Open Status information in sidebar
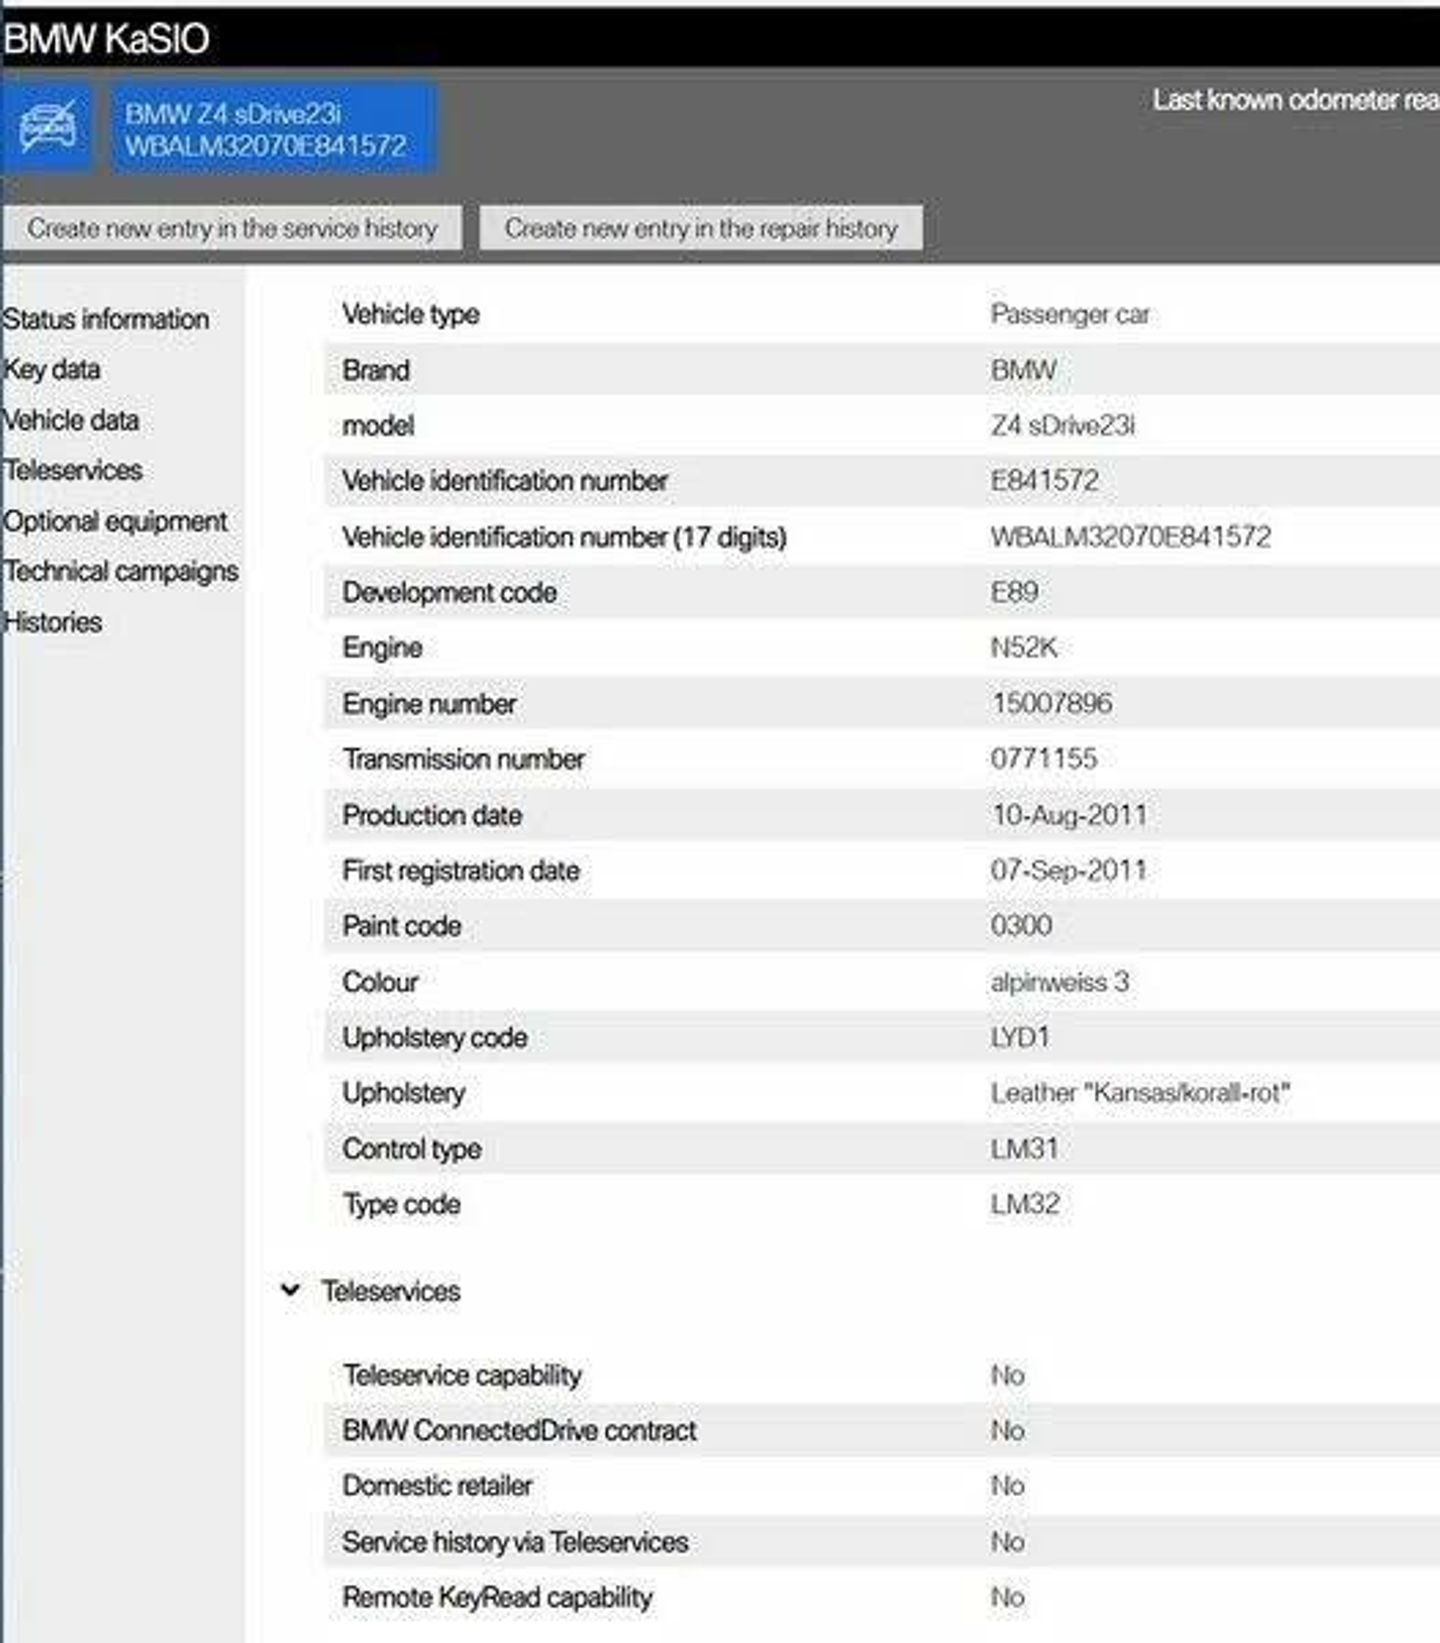 (106, 319)
